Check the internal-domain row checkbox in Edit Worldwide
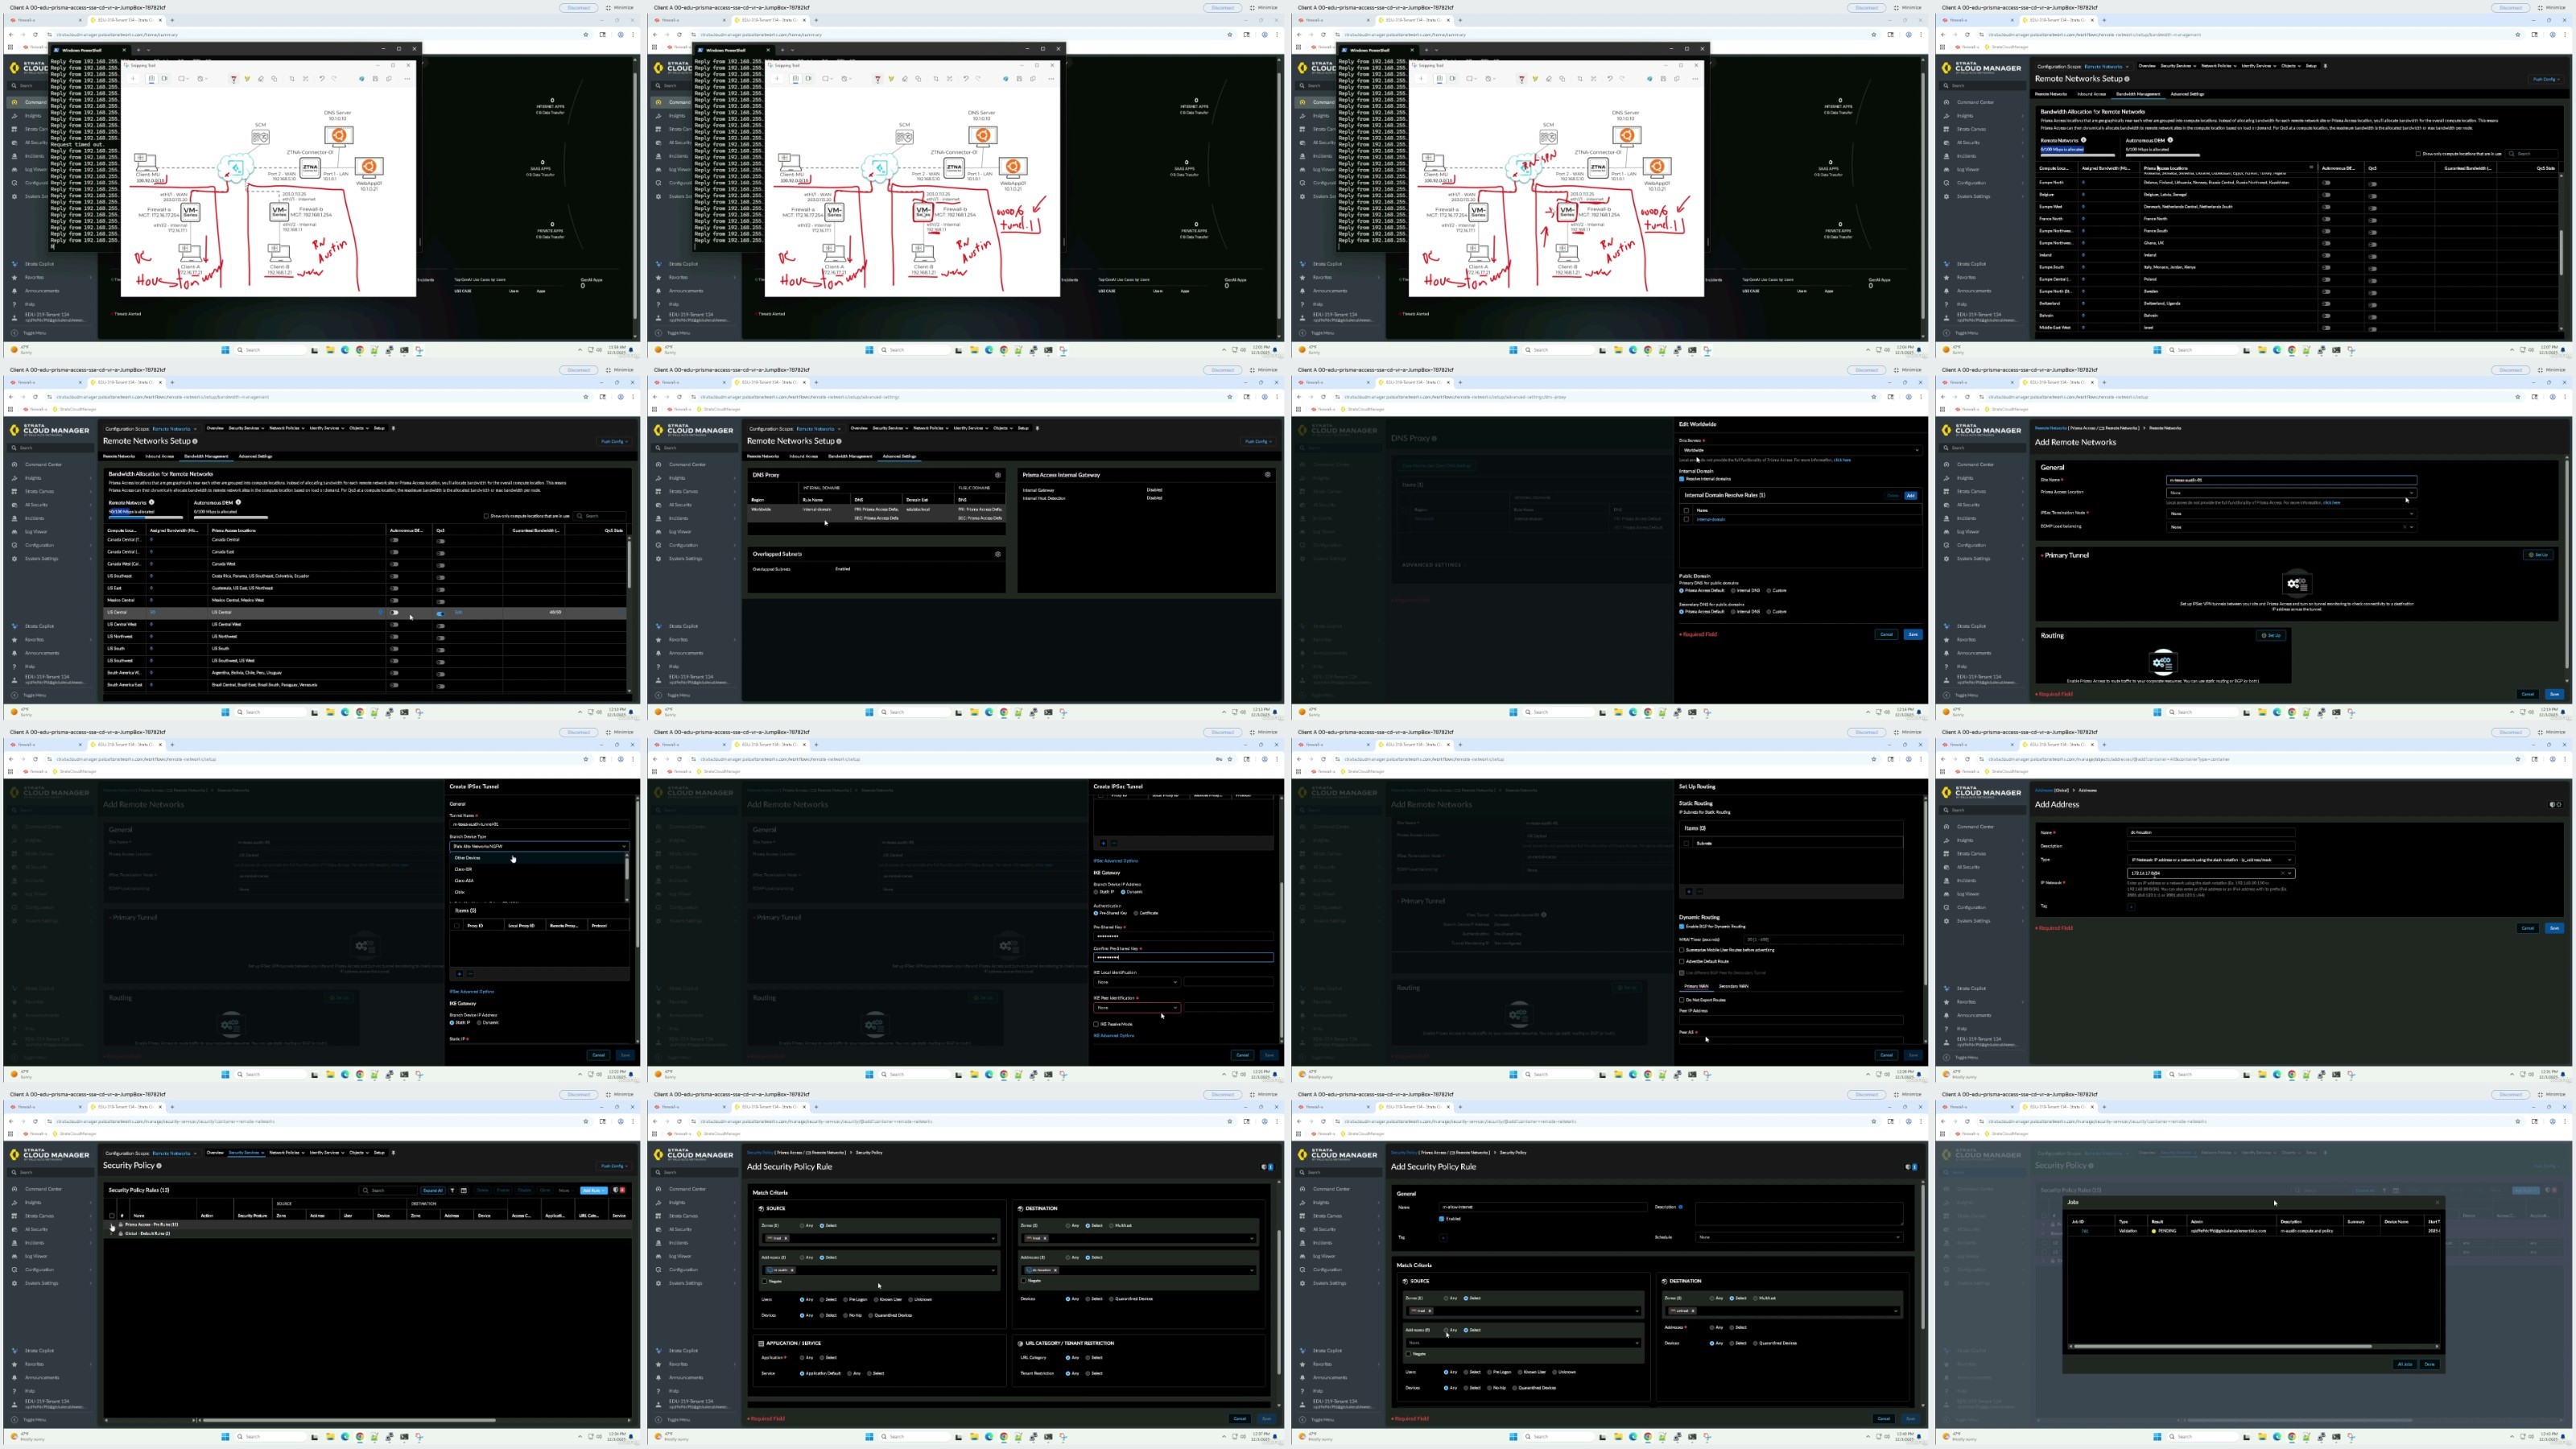The height and width of the screenshot is (1449, 2576). coord(1687,520)
